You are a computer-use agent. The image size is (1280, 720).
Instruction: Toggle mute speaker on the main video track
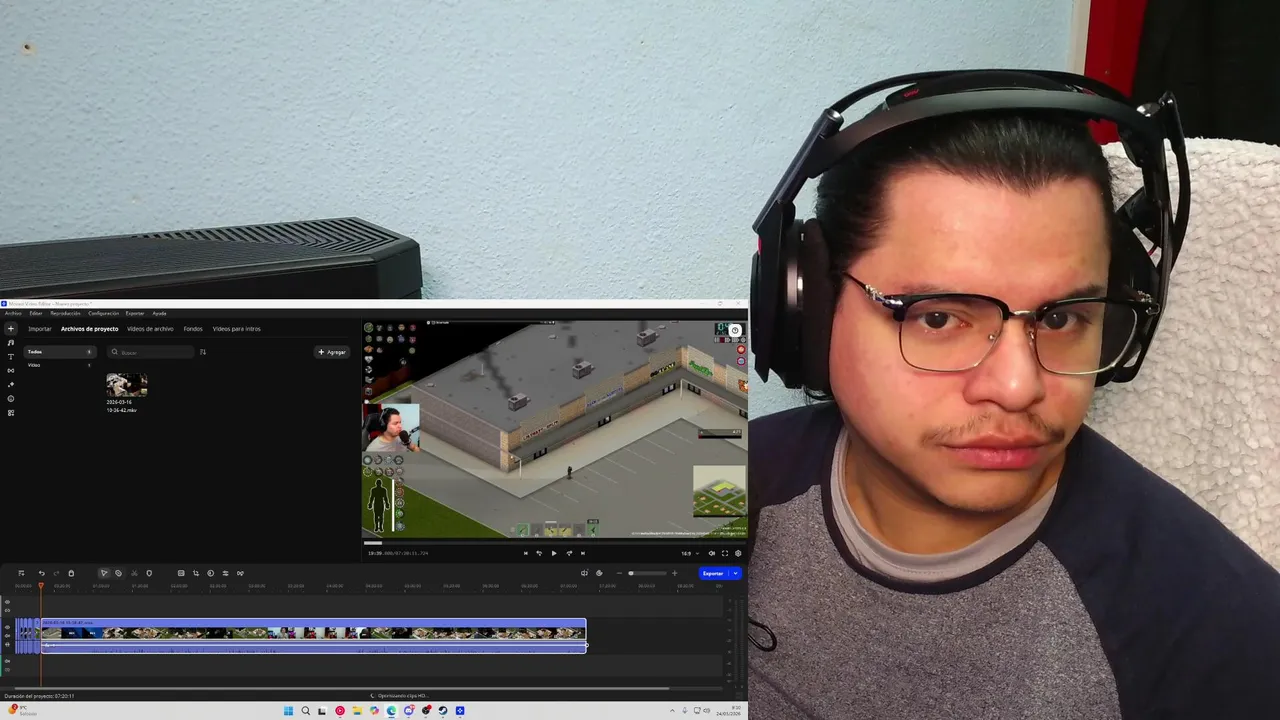click(7, 635)
